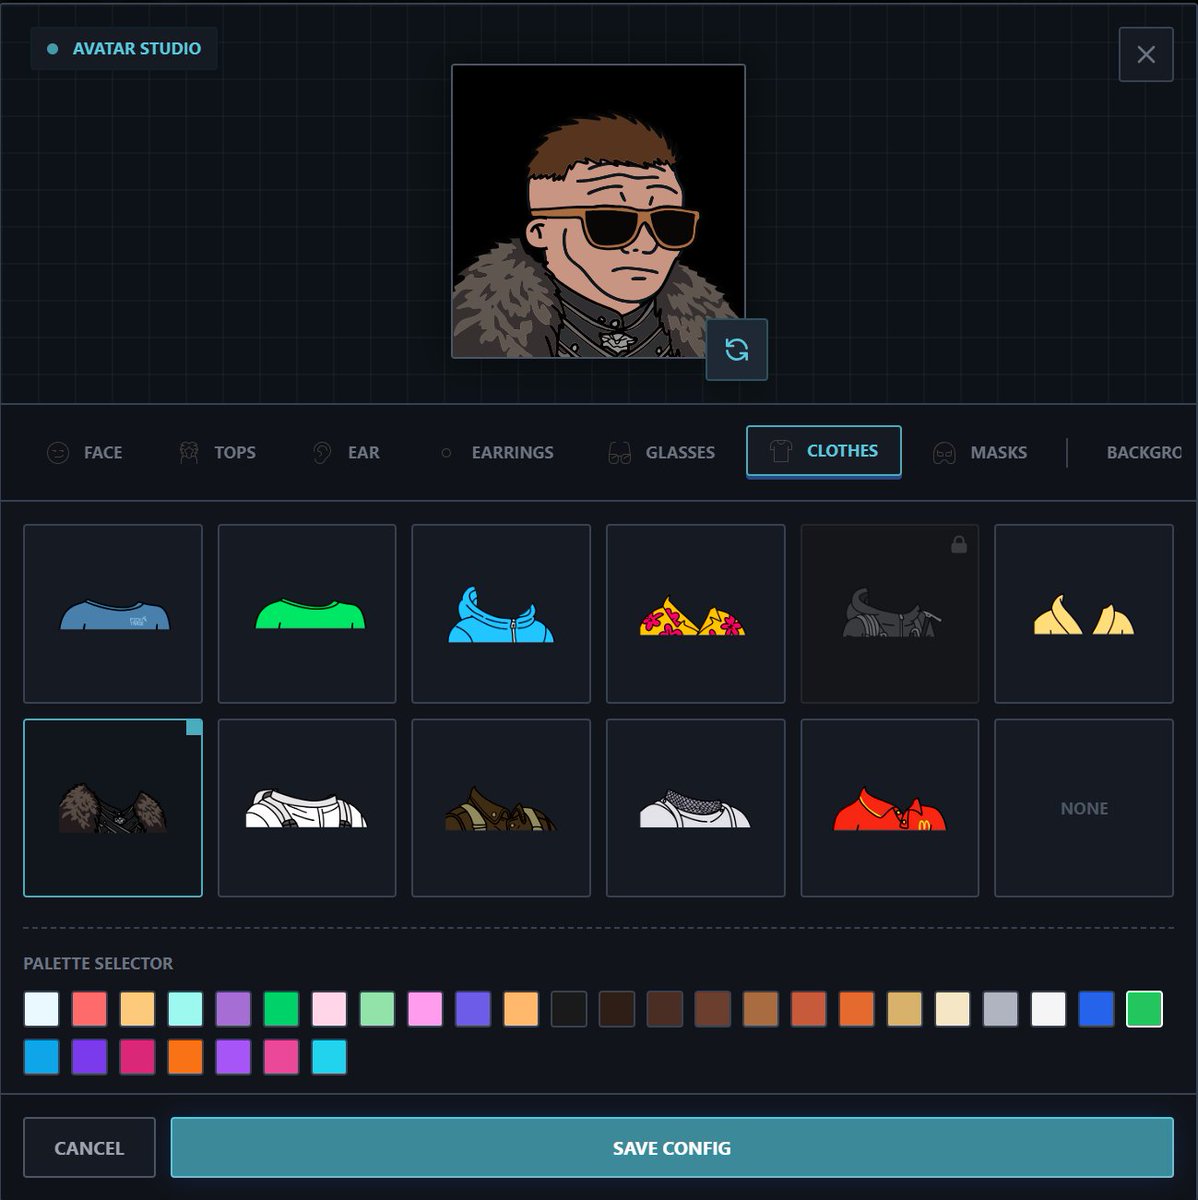Screen dimensions: 1198x1200
Task: Open the partially visible BACKGROUND tab
Action: tap(1144, 452)
